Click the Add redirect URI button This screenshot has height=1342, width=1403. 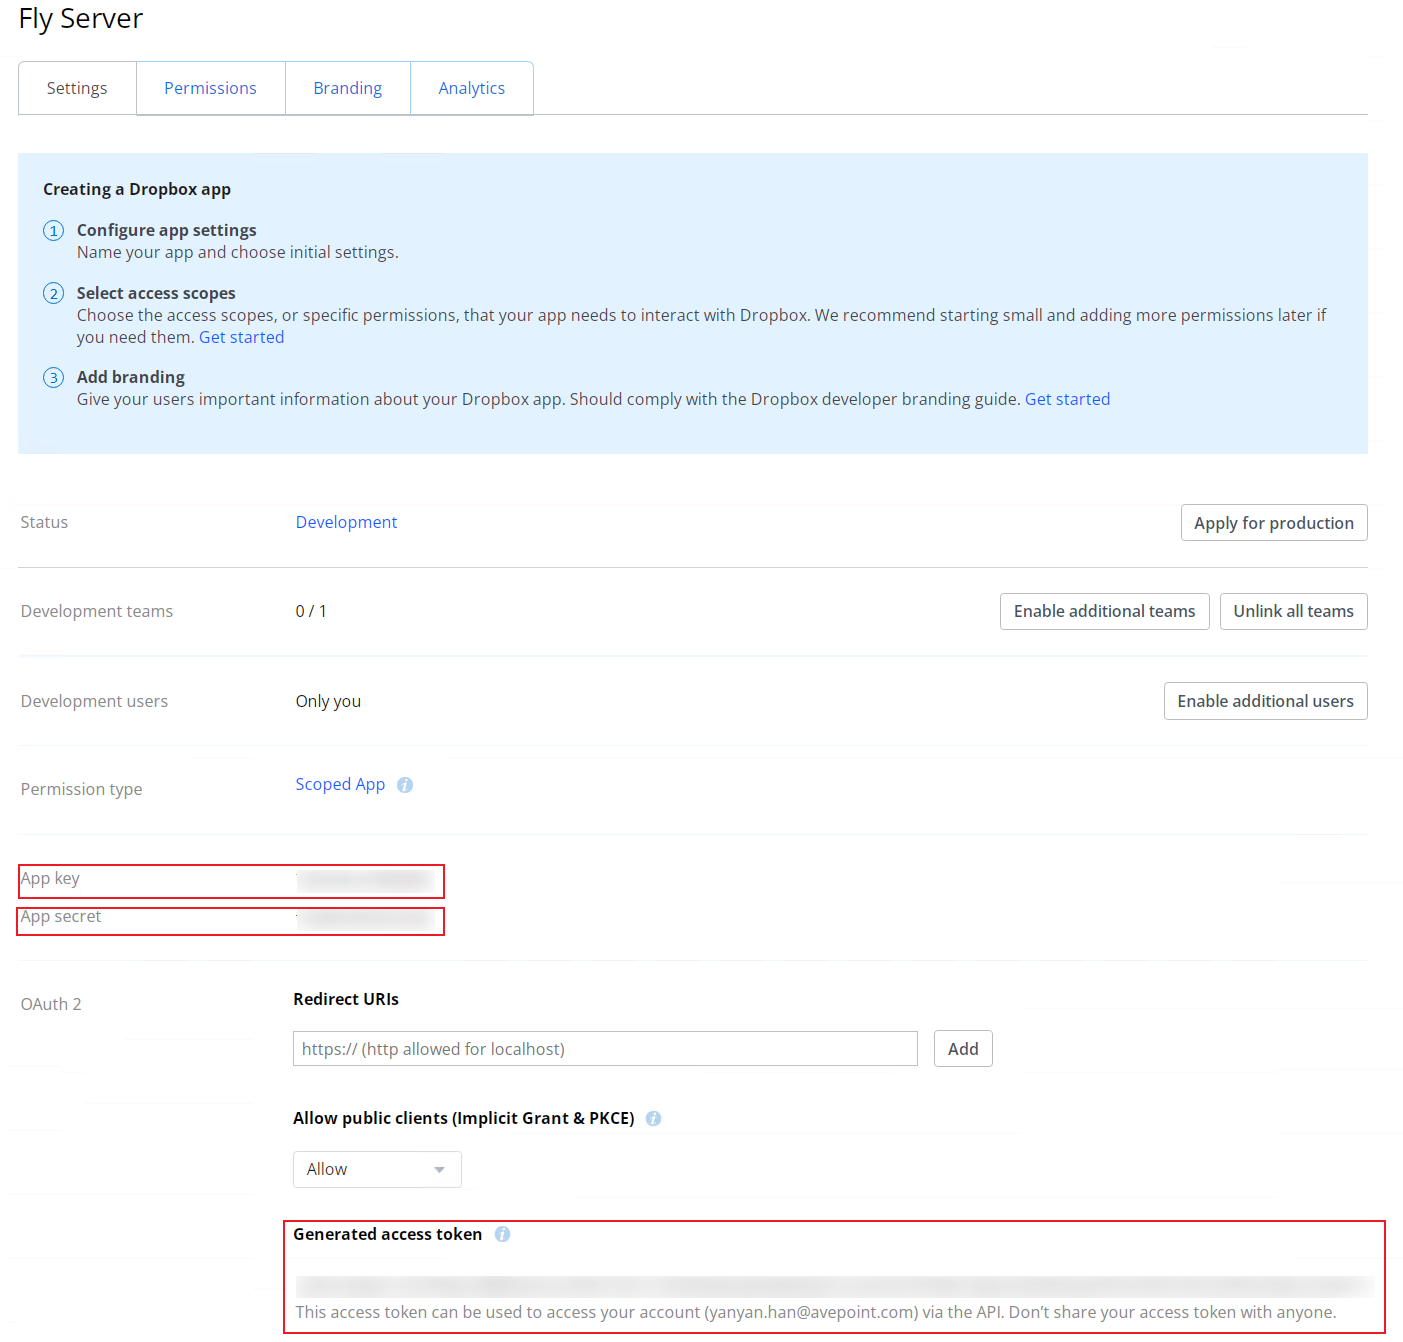(963, 1049)
